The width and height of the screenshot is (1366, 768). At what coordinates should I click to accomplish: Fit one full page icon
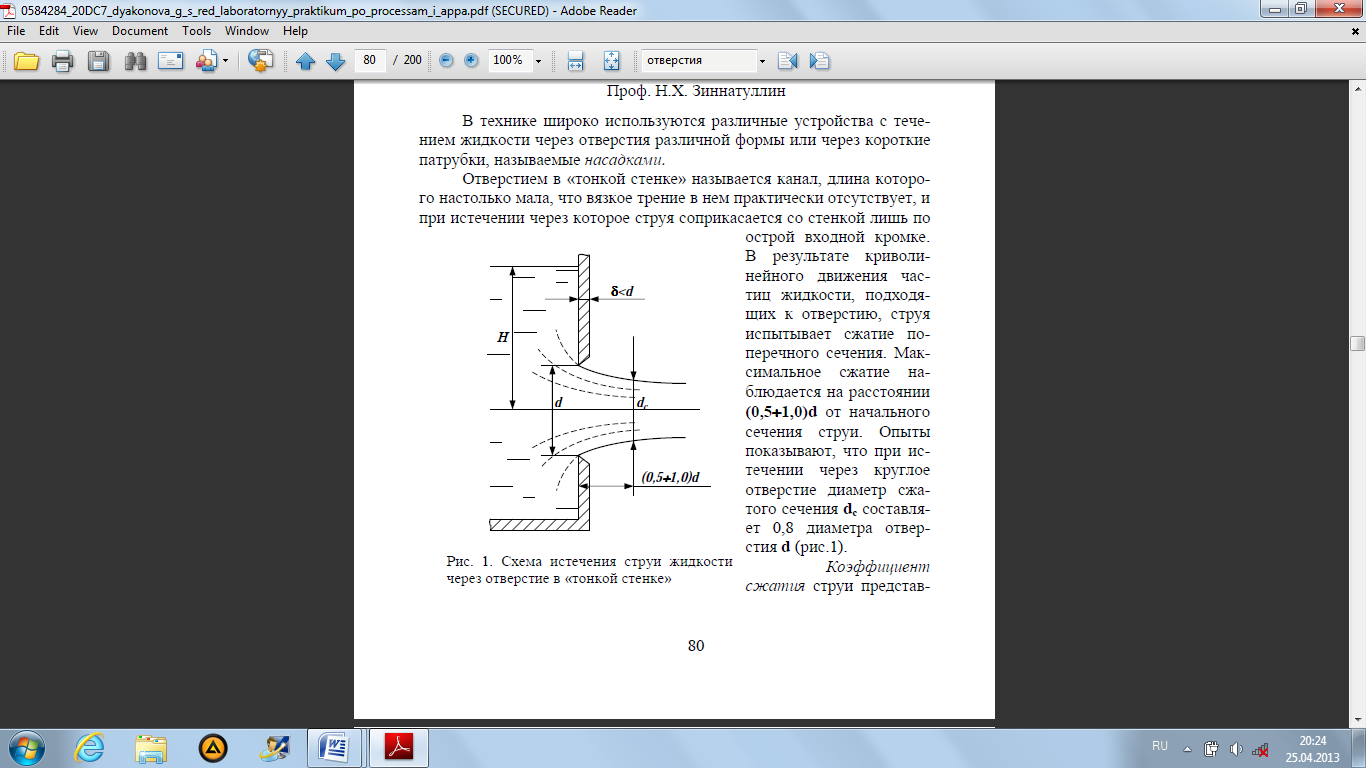(612, 61)
